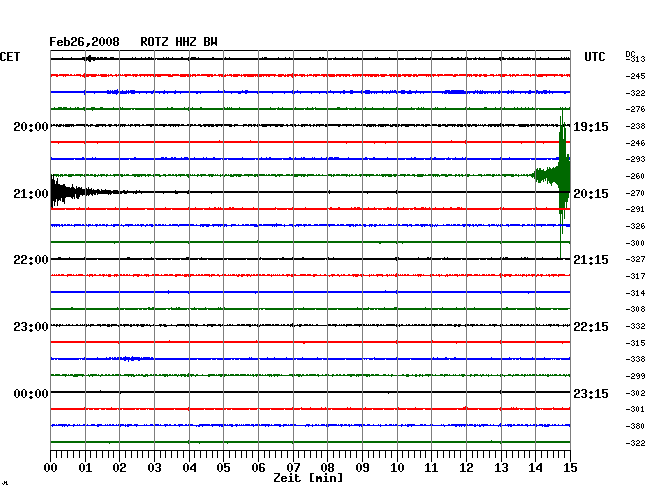Click minute tick label 05
Screen dimensions: 650x494
point(223,468)
